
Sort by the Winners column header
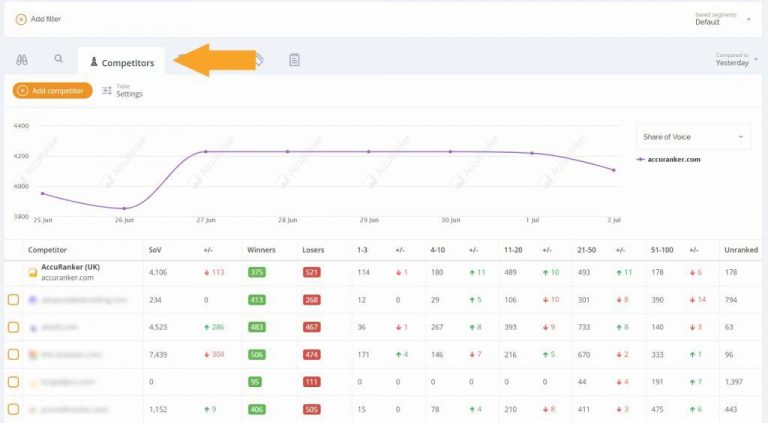[261, 250]
